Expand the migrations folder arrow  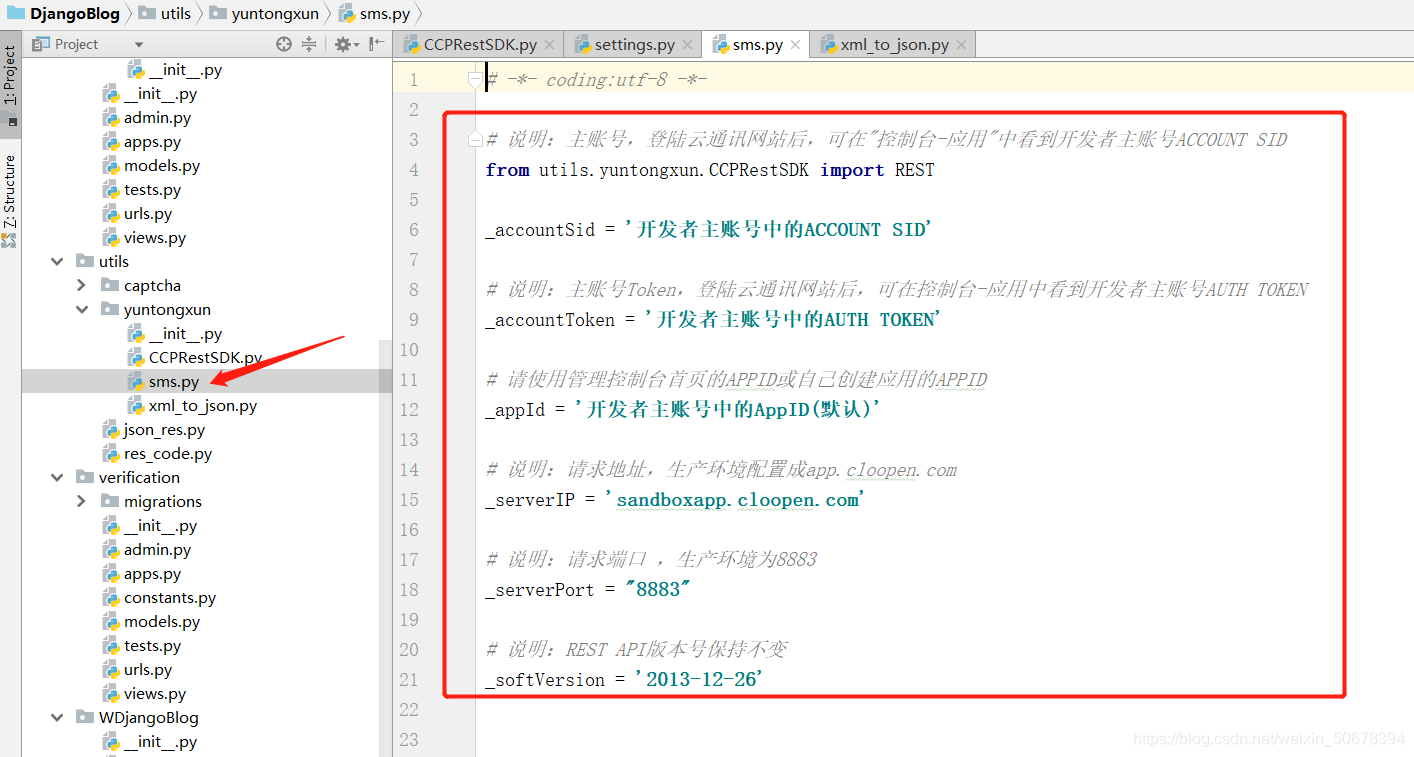click(x=82, y=501)
